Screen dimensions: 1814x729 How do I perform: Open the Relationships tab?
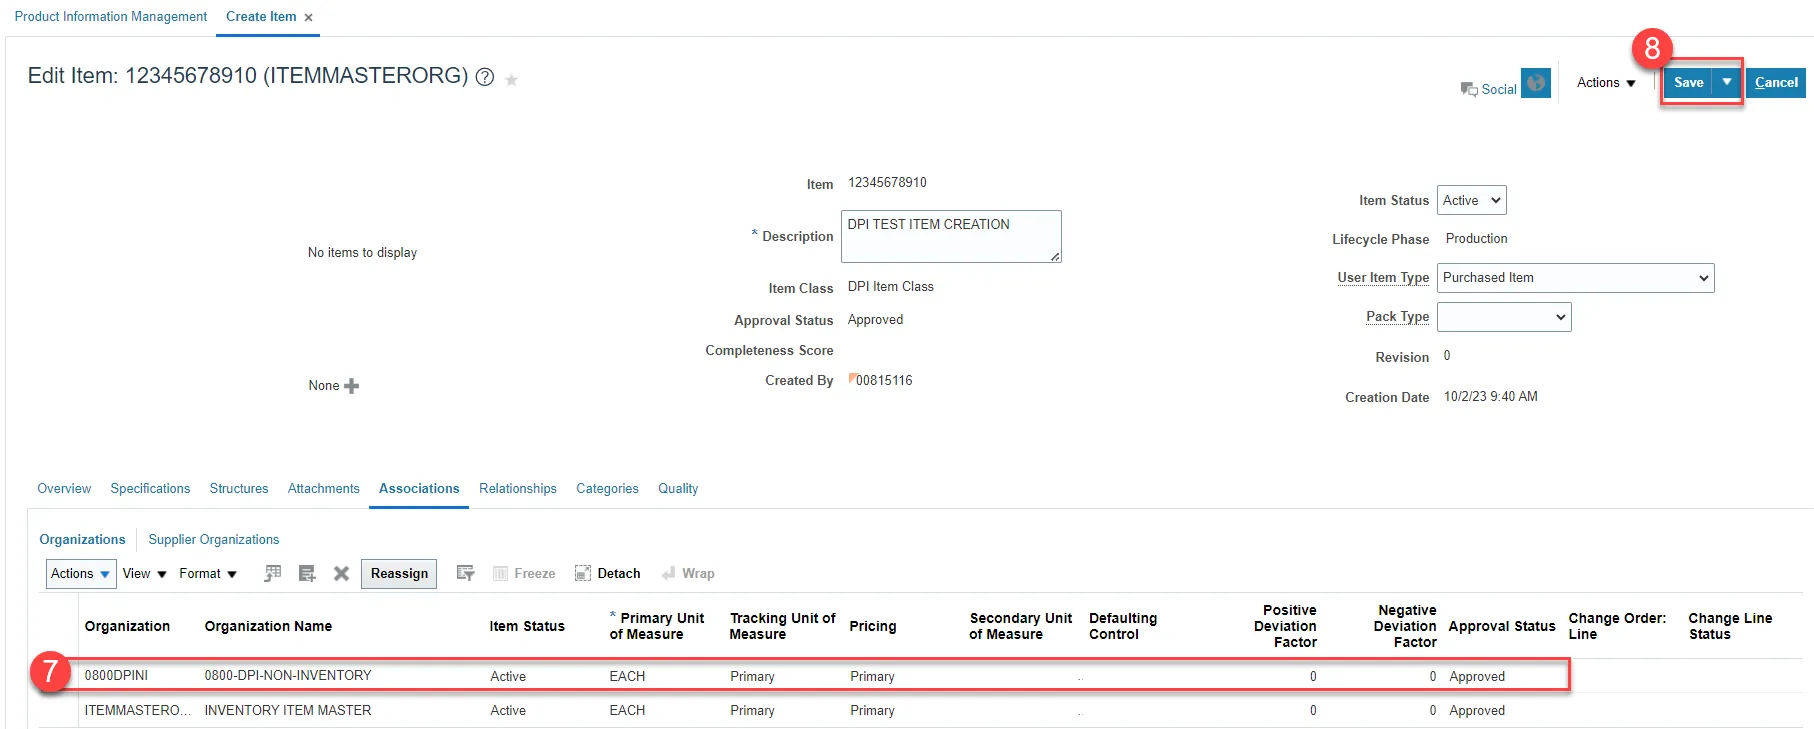point(518,489)
